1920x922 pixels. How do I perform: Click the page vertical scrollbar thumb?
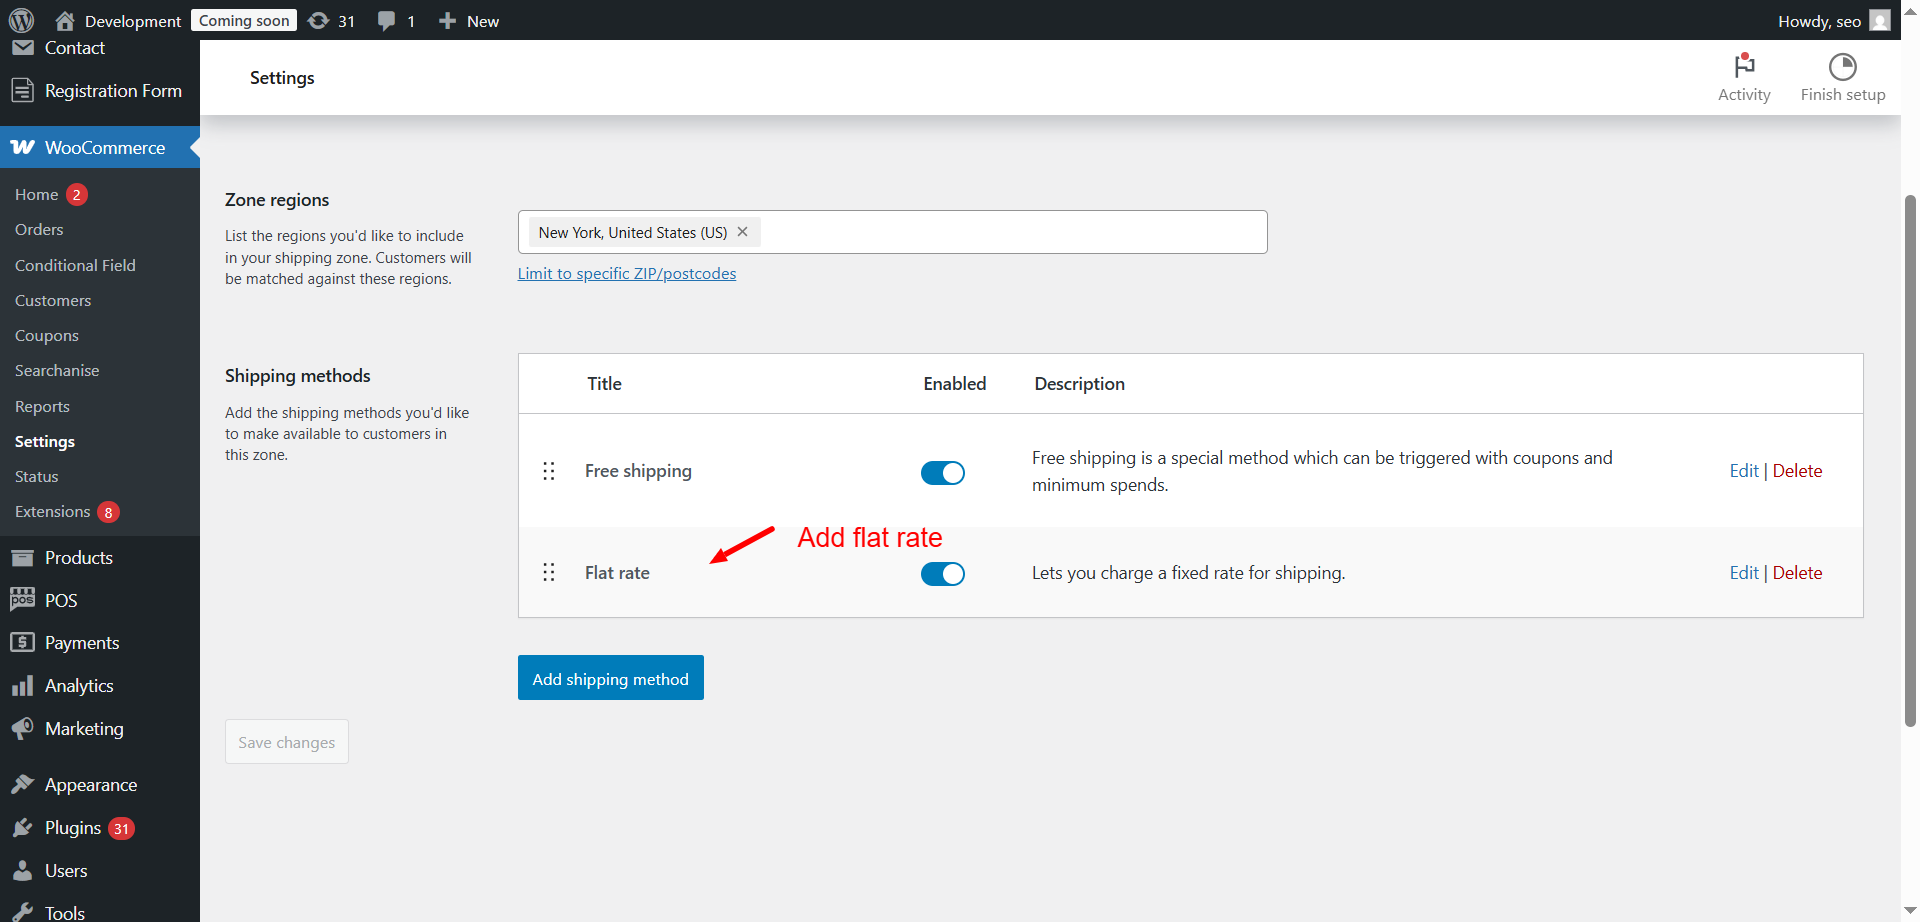(x=1910, y=460)
